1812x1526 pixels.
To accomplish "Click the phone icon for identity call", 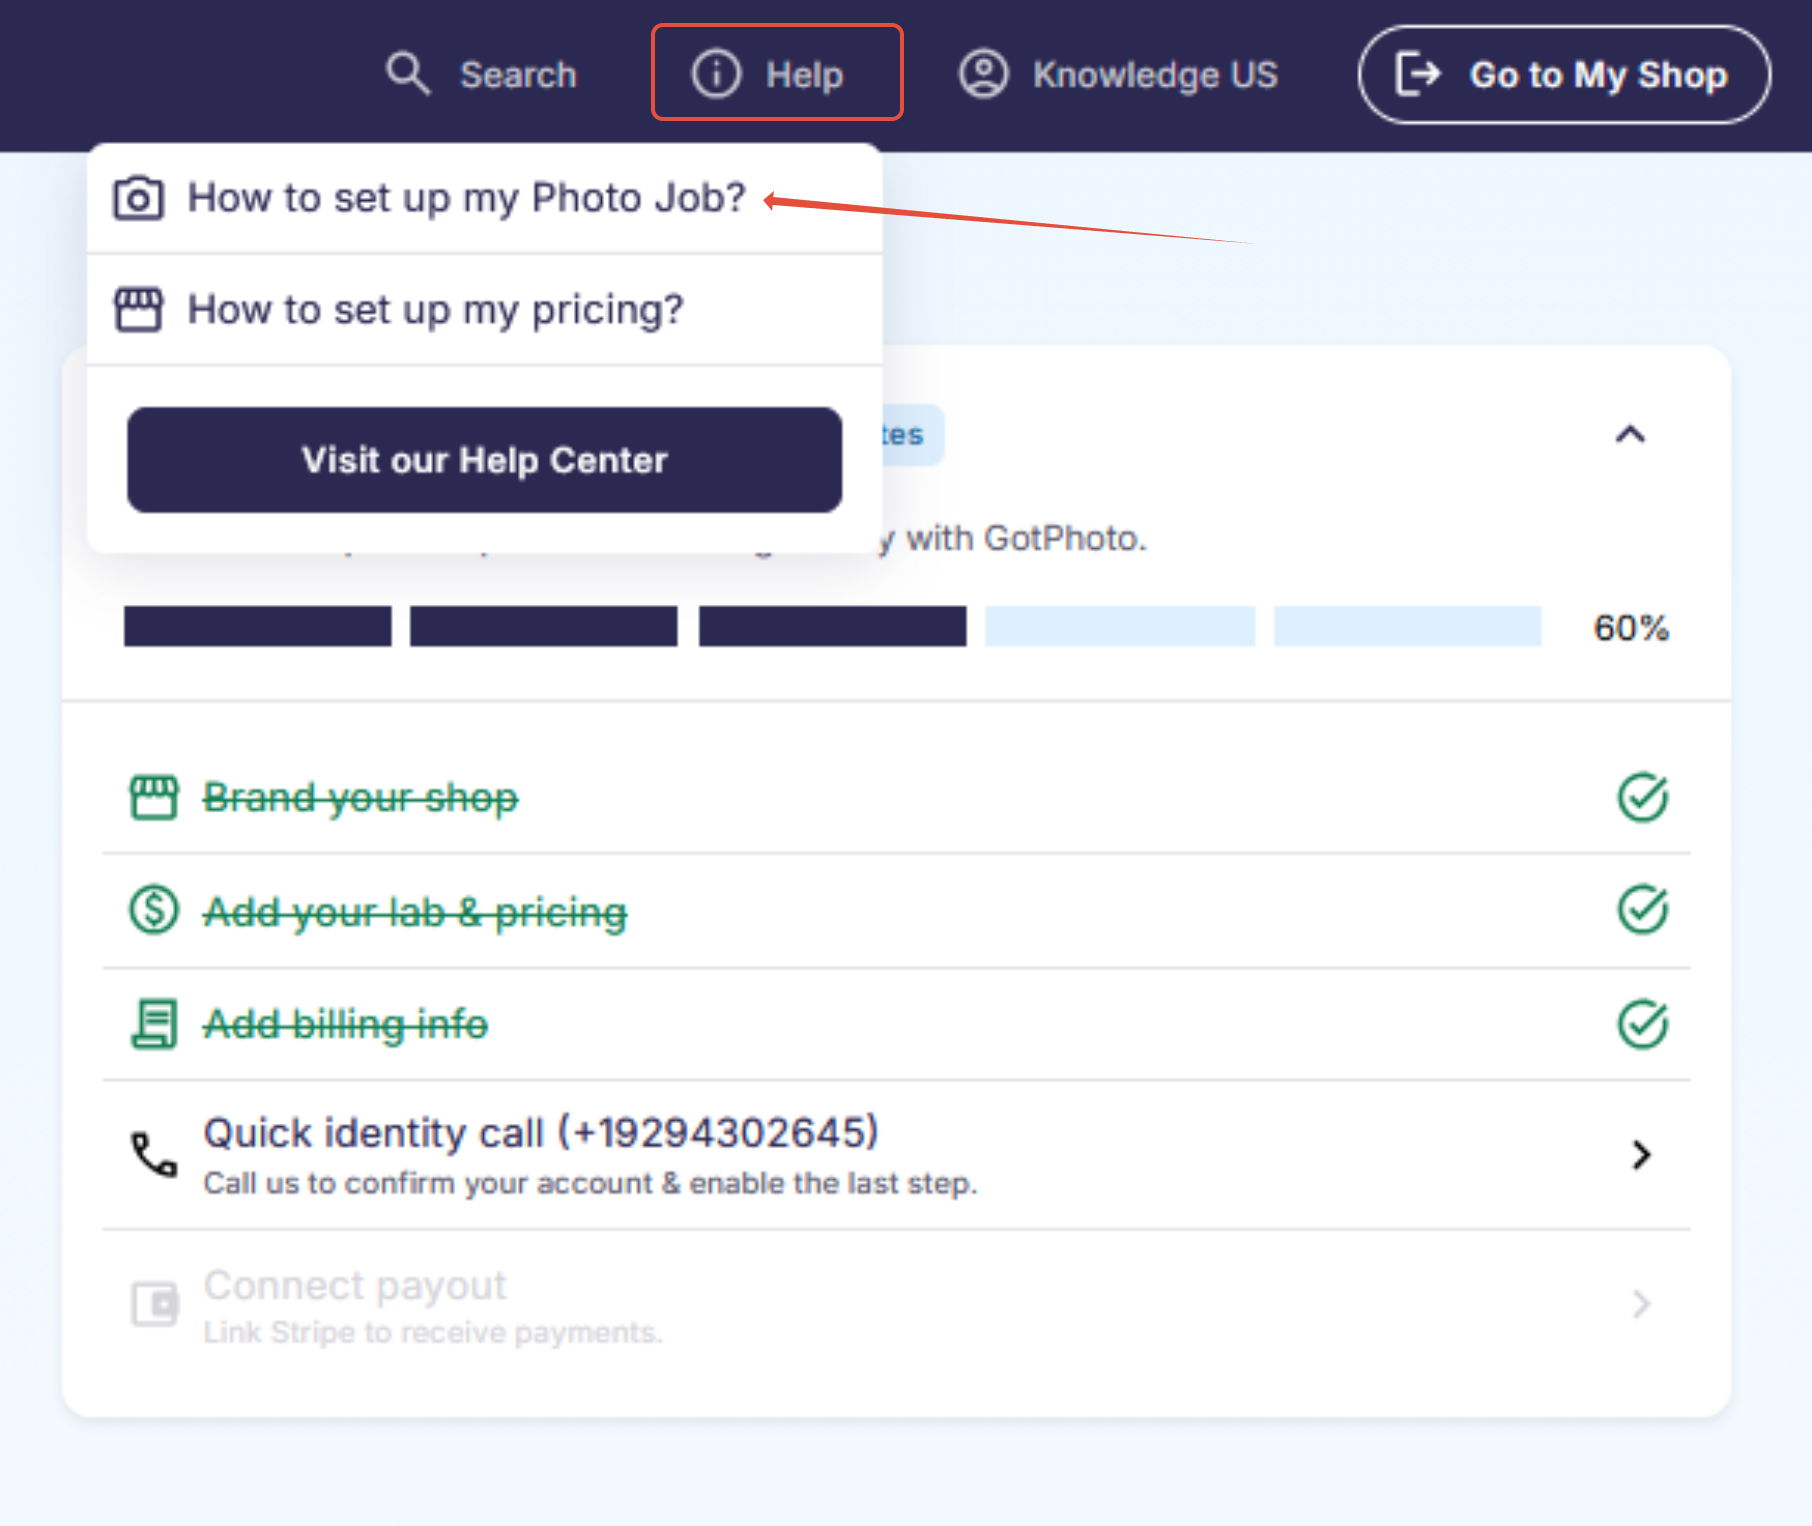I will click(x=154, y=1155).
